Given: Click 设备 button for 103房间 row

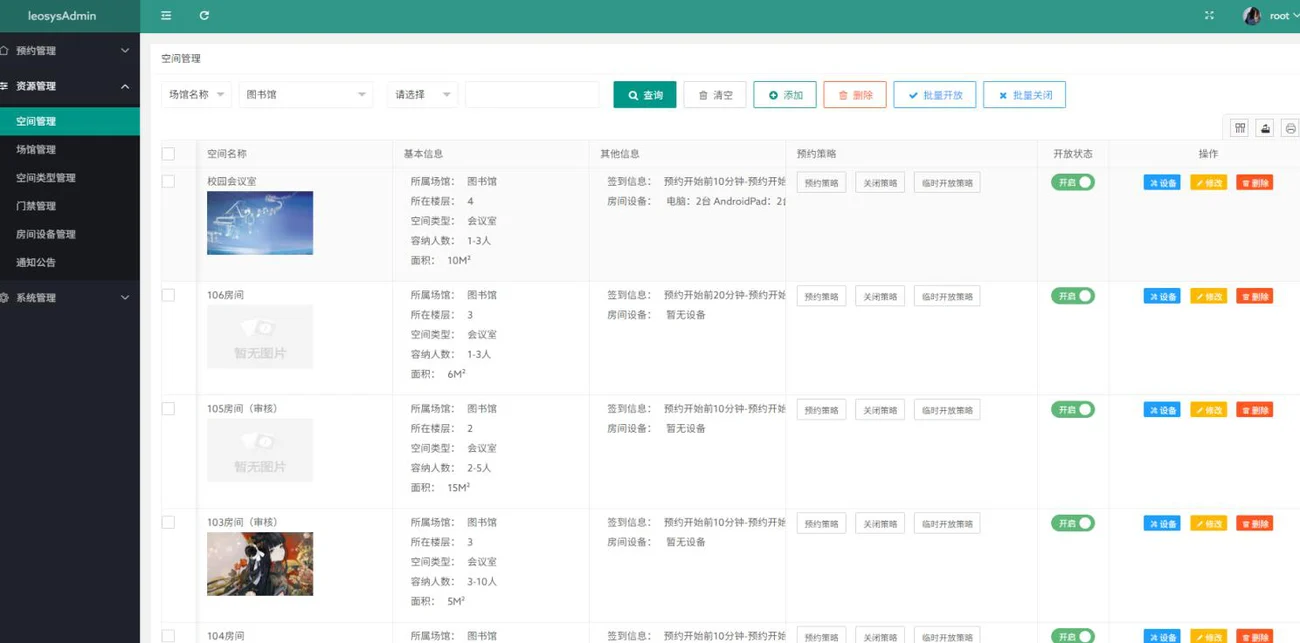Looking at the screenshot, I should [1162, 524].
